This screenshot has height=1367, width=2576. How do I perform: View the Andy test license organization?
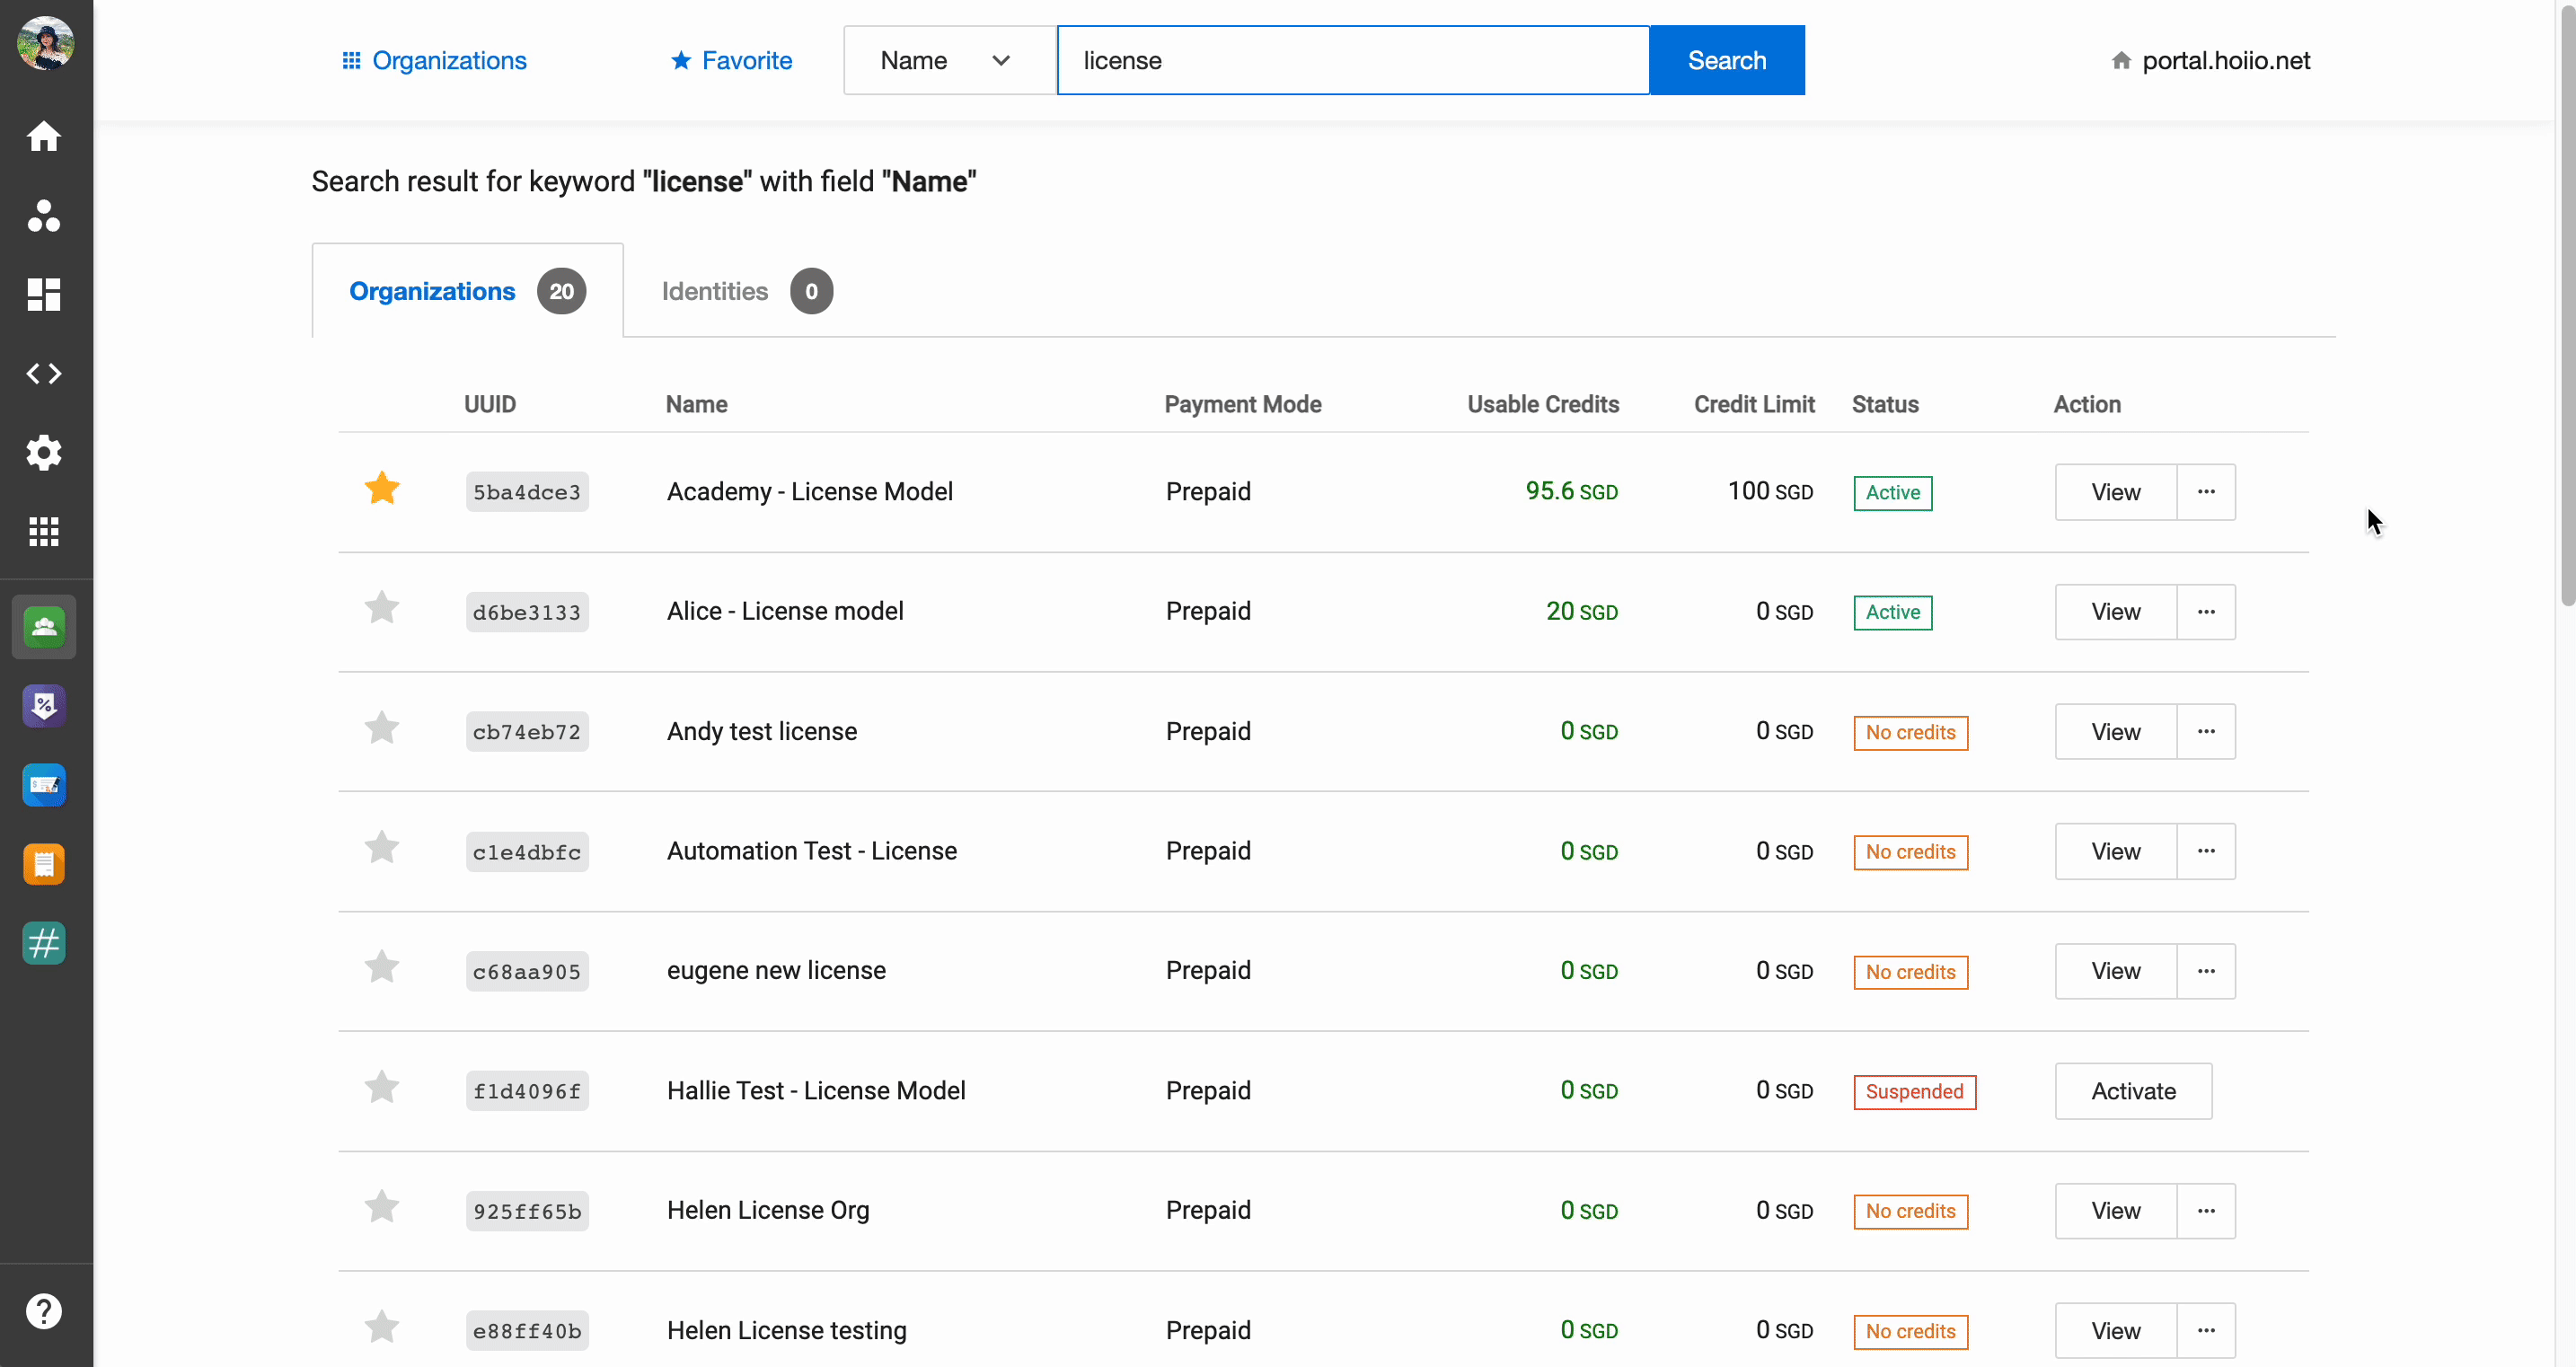[2116, 732]
